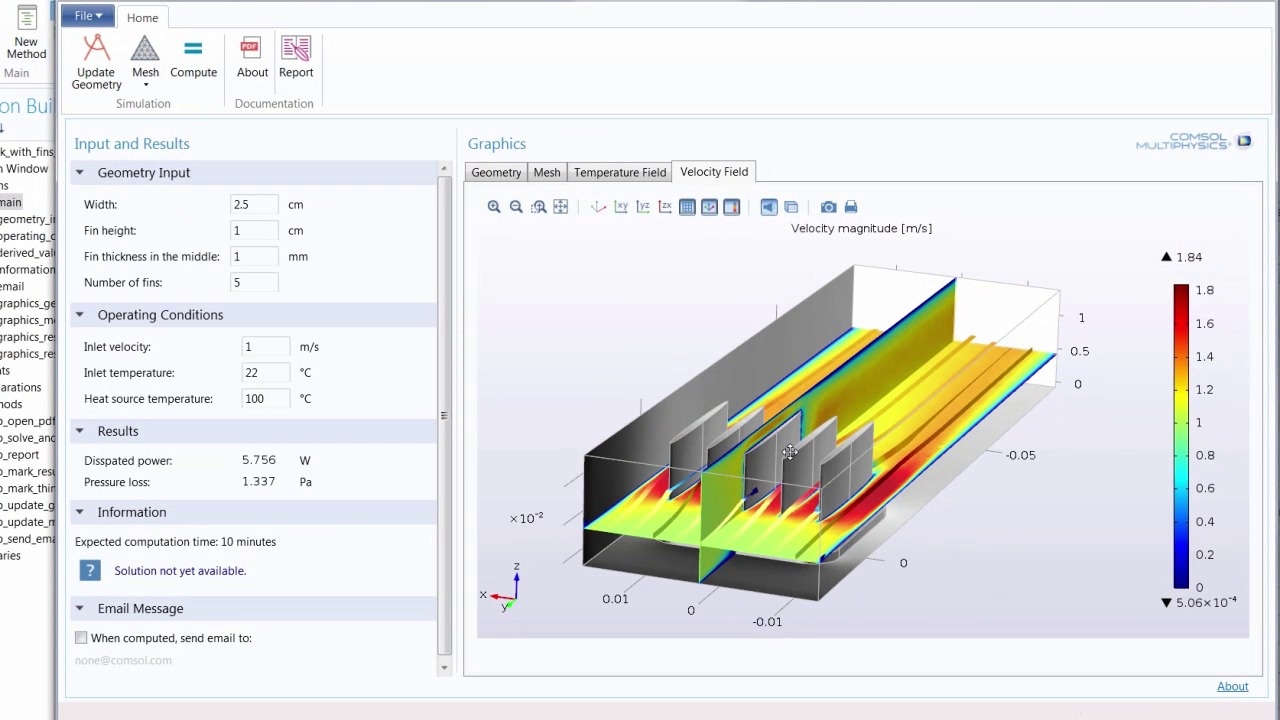
Task: Click the Pressure loss value 1.337
Action: (x=258, y=482)
